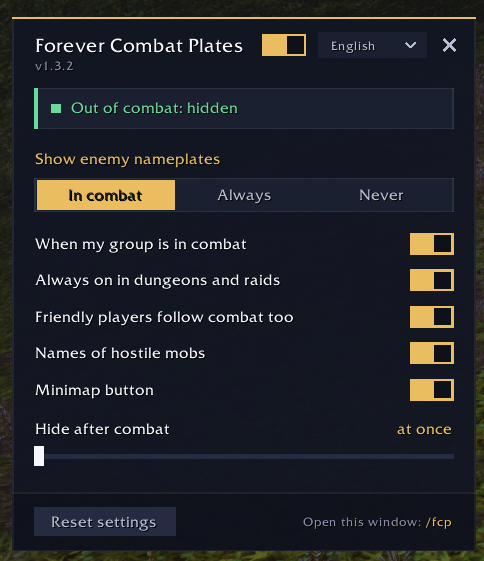This screenshot has height=561, width=484.
Task: Toggle Always on in dungeons and raids
Action: [432, 280]
